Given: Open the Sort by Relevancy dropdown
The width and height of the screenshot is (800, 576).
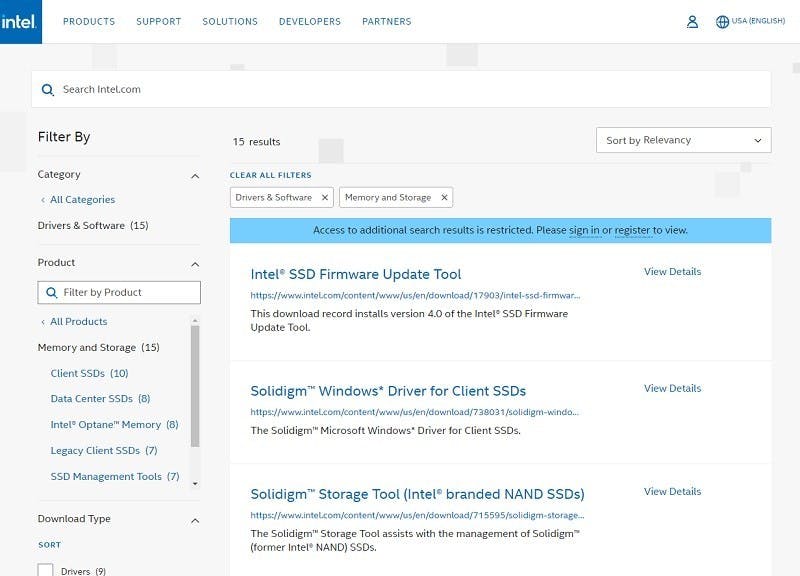Looking at the screenshot, I should point(683,141).
